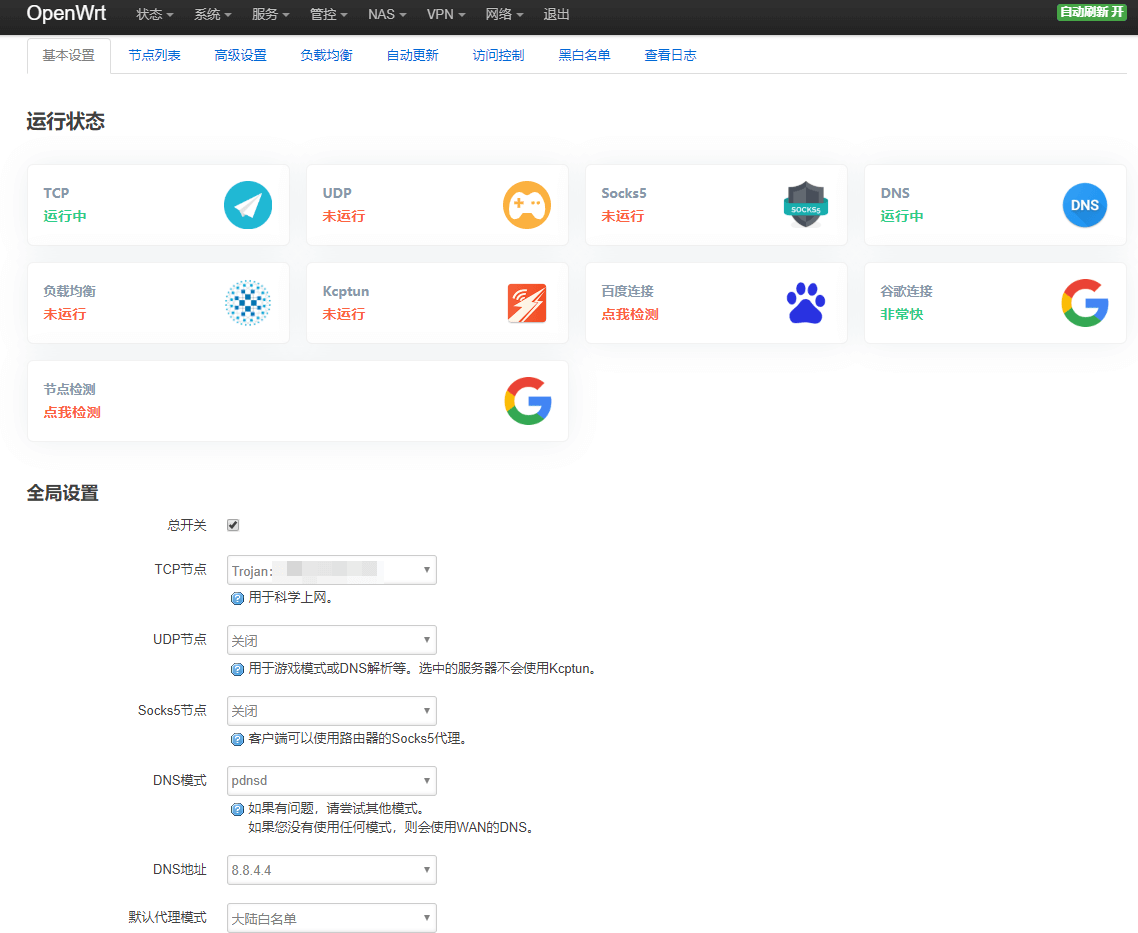Click 退出 to log out
Viewport: 1138px width, 933px height.
coord(556,15)
